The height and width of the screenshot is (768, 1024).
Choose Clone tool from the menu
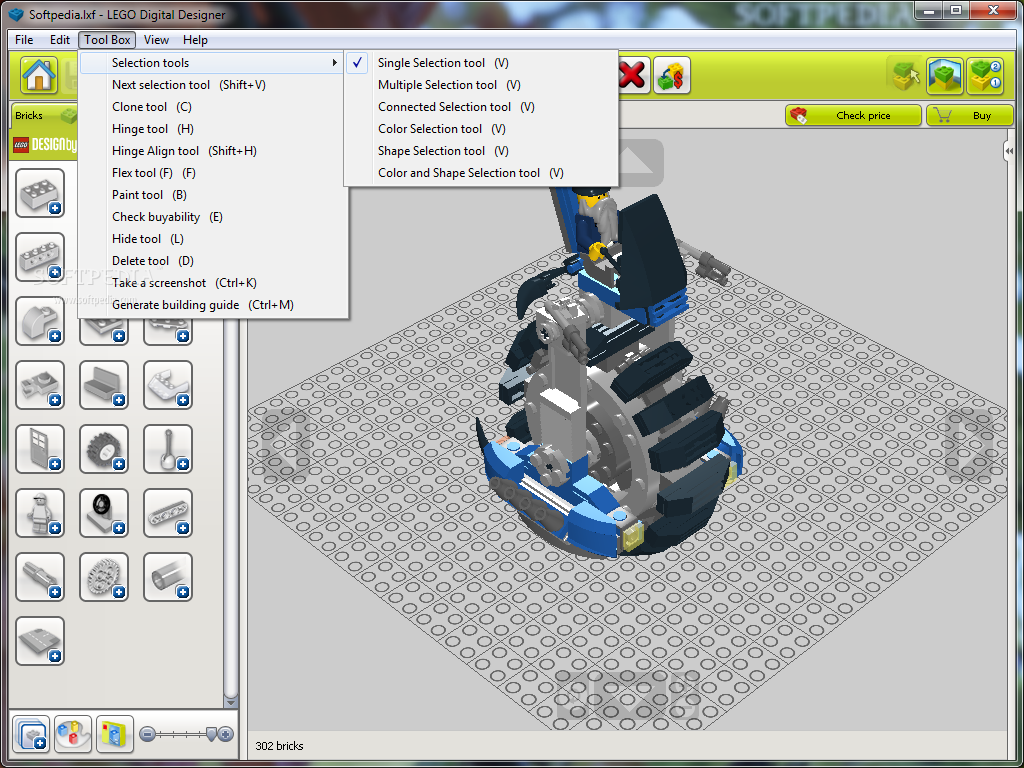coord(213,106)
